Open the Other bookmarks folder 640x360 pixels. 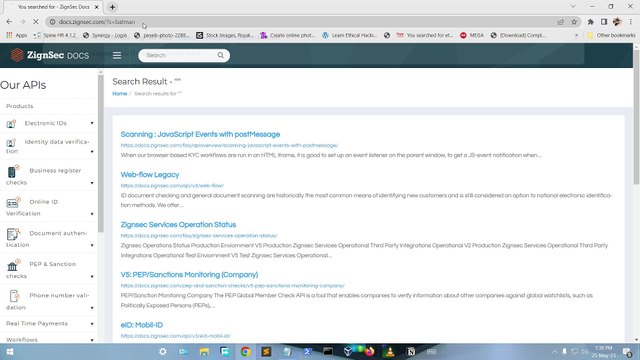(611, 36)
